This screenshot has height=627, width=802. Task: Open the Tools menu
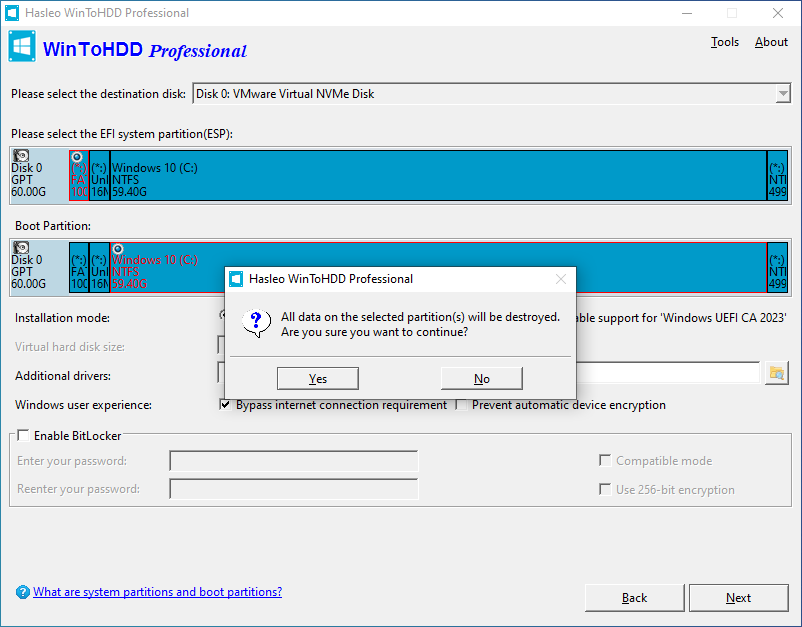pyautogui.click(x=725, y=42)
